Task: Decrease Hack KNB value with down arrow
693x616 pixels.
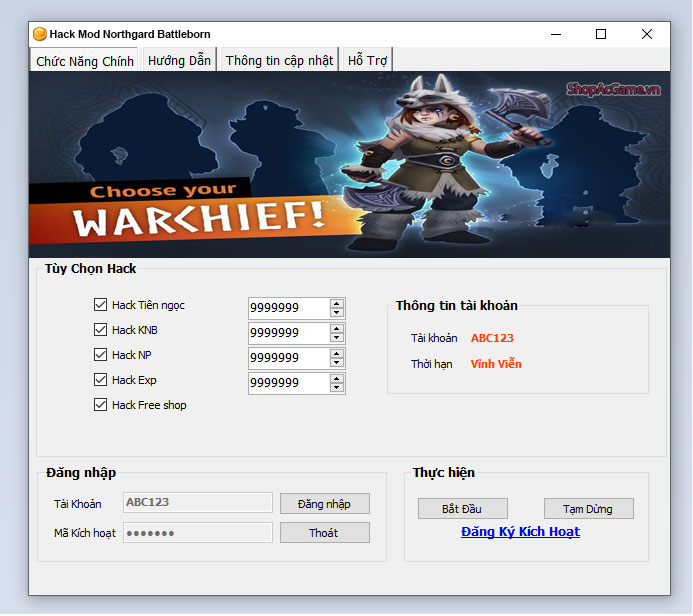Action: 337,338
